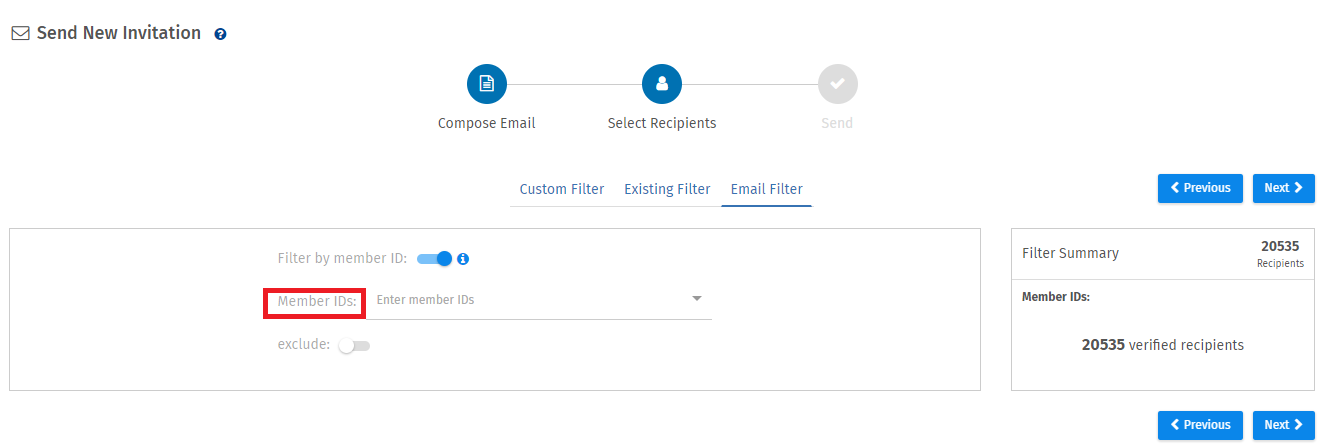Click the Filter Summary panel header

[1071, 254]
